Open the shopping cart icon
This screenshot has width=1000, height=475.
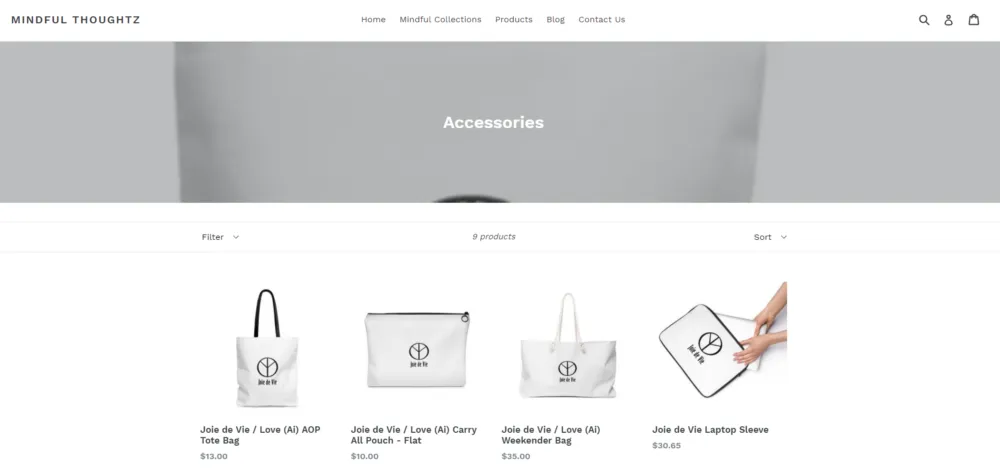click(x=974, y=20)
